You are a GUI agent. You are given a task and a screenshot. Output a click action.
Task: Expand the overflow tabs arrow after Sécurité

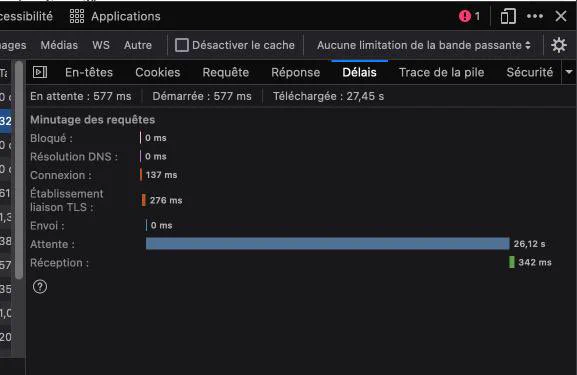(x=569, y=72)
